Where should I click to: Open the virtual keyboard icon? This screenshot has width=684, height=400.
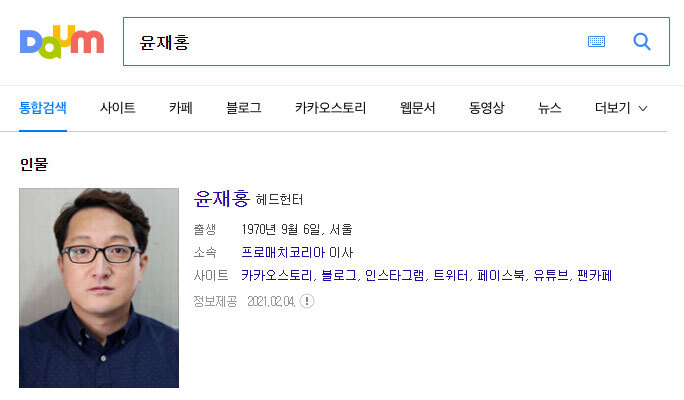(596, 41)
